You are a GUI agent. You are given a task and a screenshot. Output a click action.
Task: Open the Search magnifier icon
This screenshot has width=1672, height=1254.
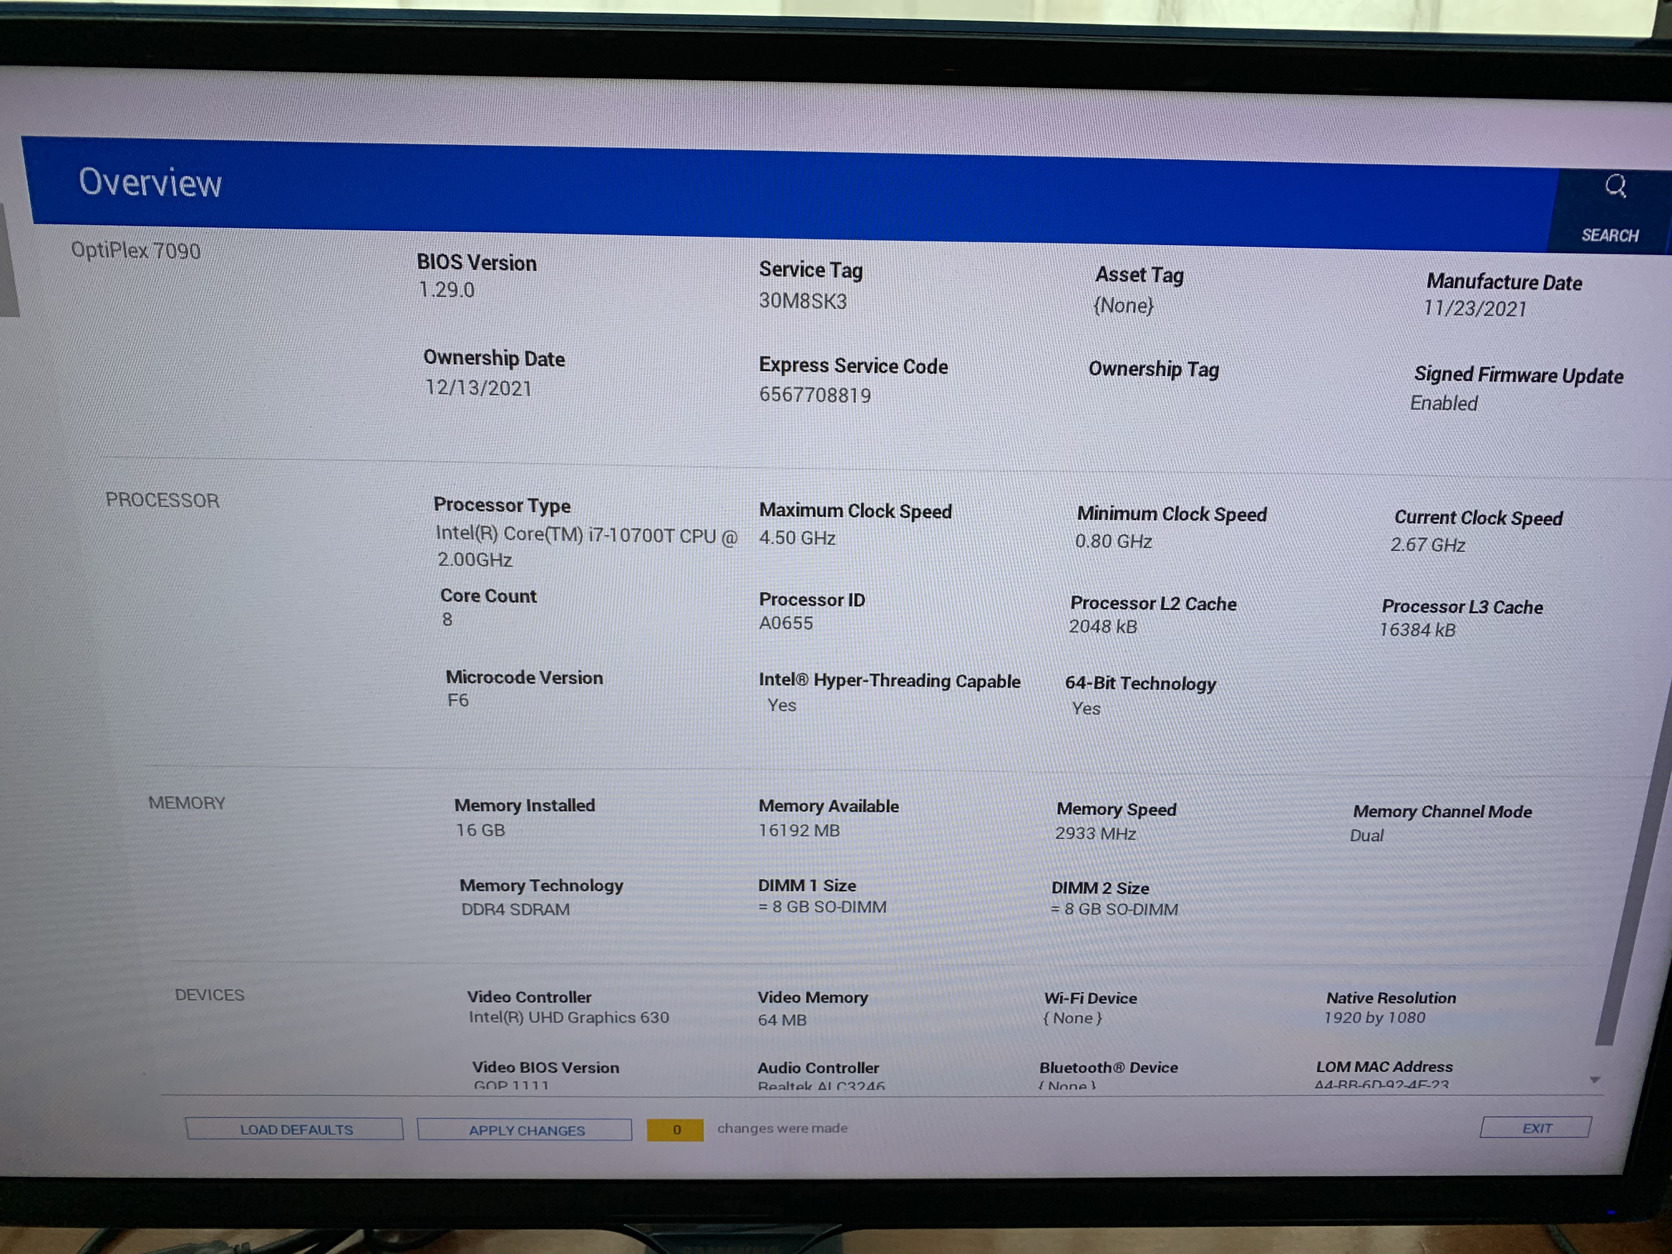(x=1615, y=187)
